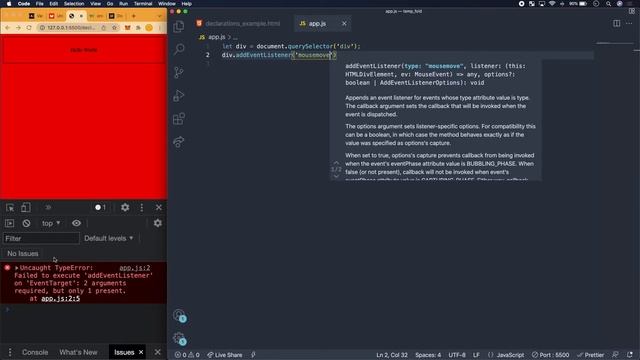Screen dimensions: 640x360
Task: Close the DevTools drawer
Action: (158, 352)
